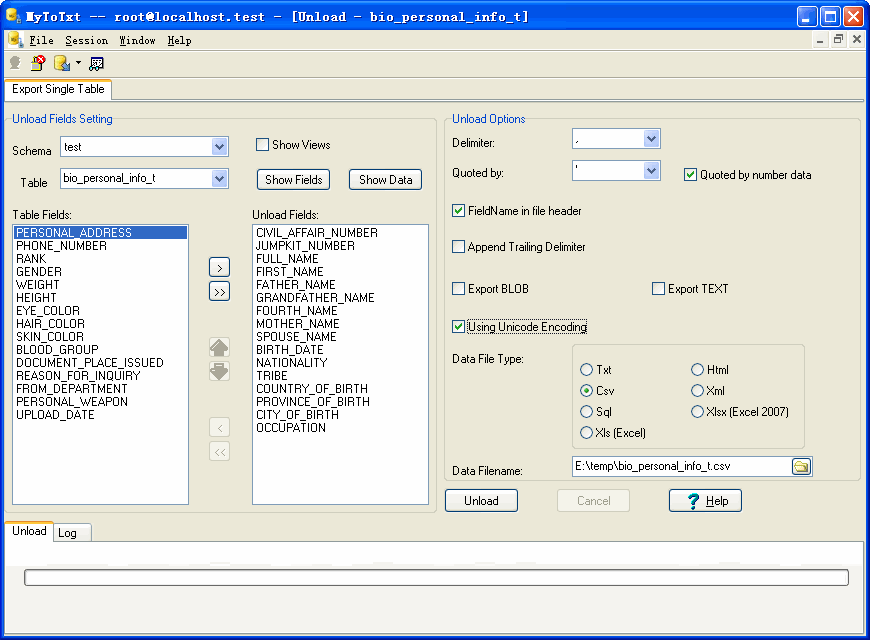
Task: Select PERSONAL_WEAPON in Table Fields
Action: pyautogui.click(x=100, y=402)
